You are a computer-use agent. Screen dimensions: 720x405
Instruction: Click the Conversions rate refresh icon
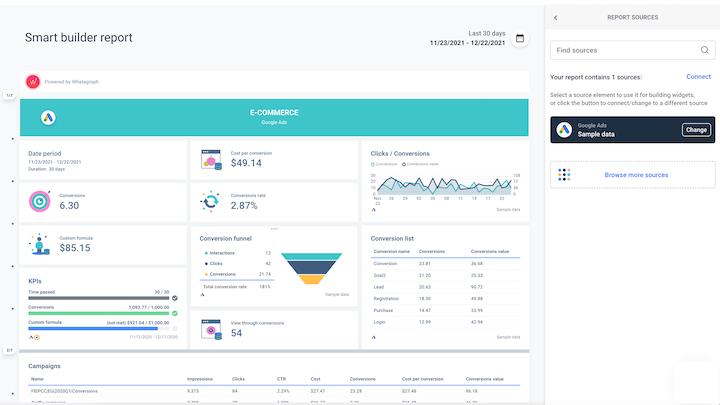(211, 201)
